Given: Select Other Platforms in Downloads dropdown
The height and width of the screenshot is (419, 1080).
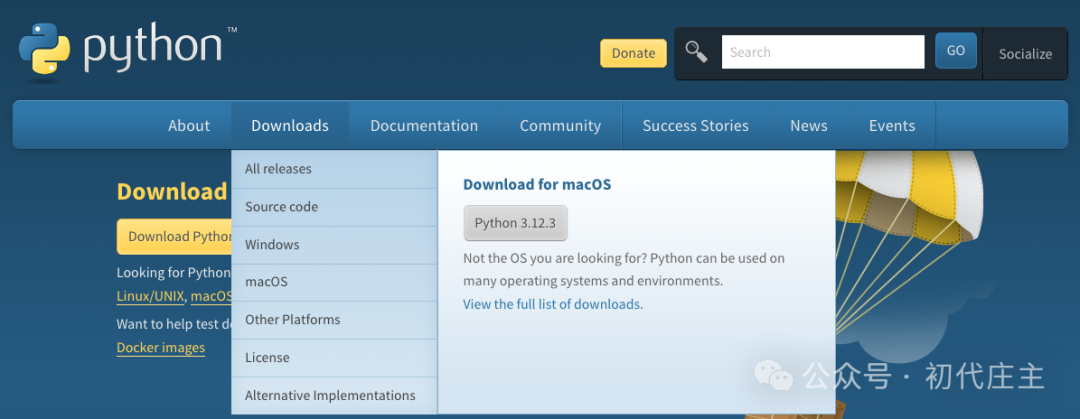Looking at the screenshot, I should [334, 320].
